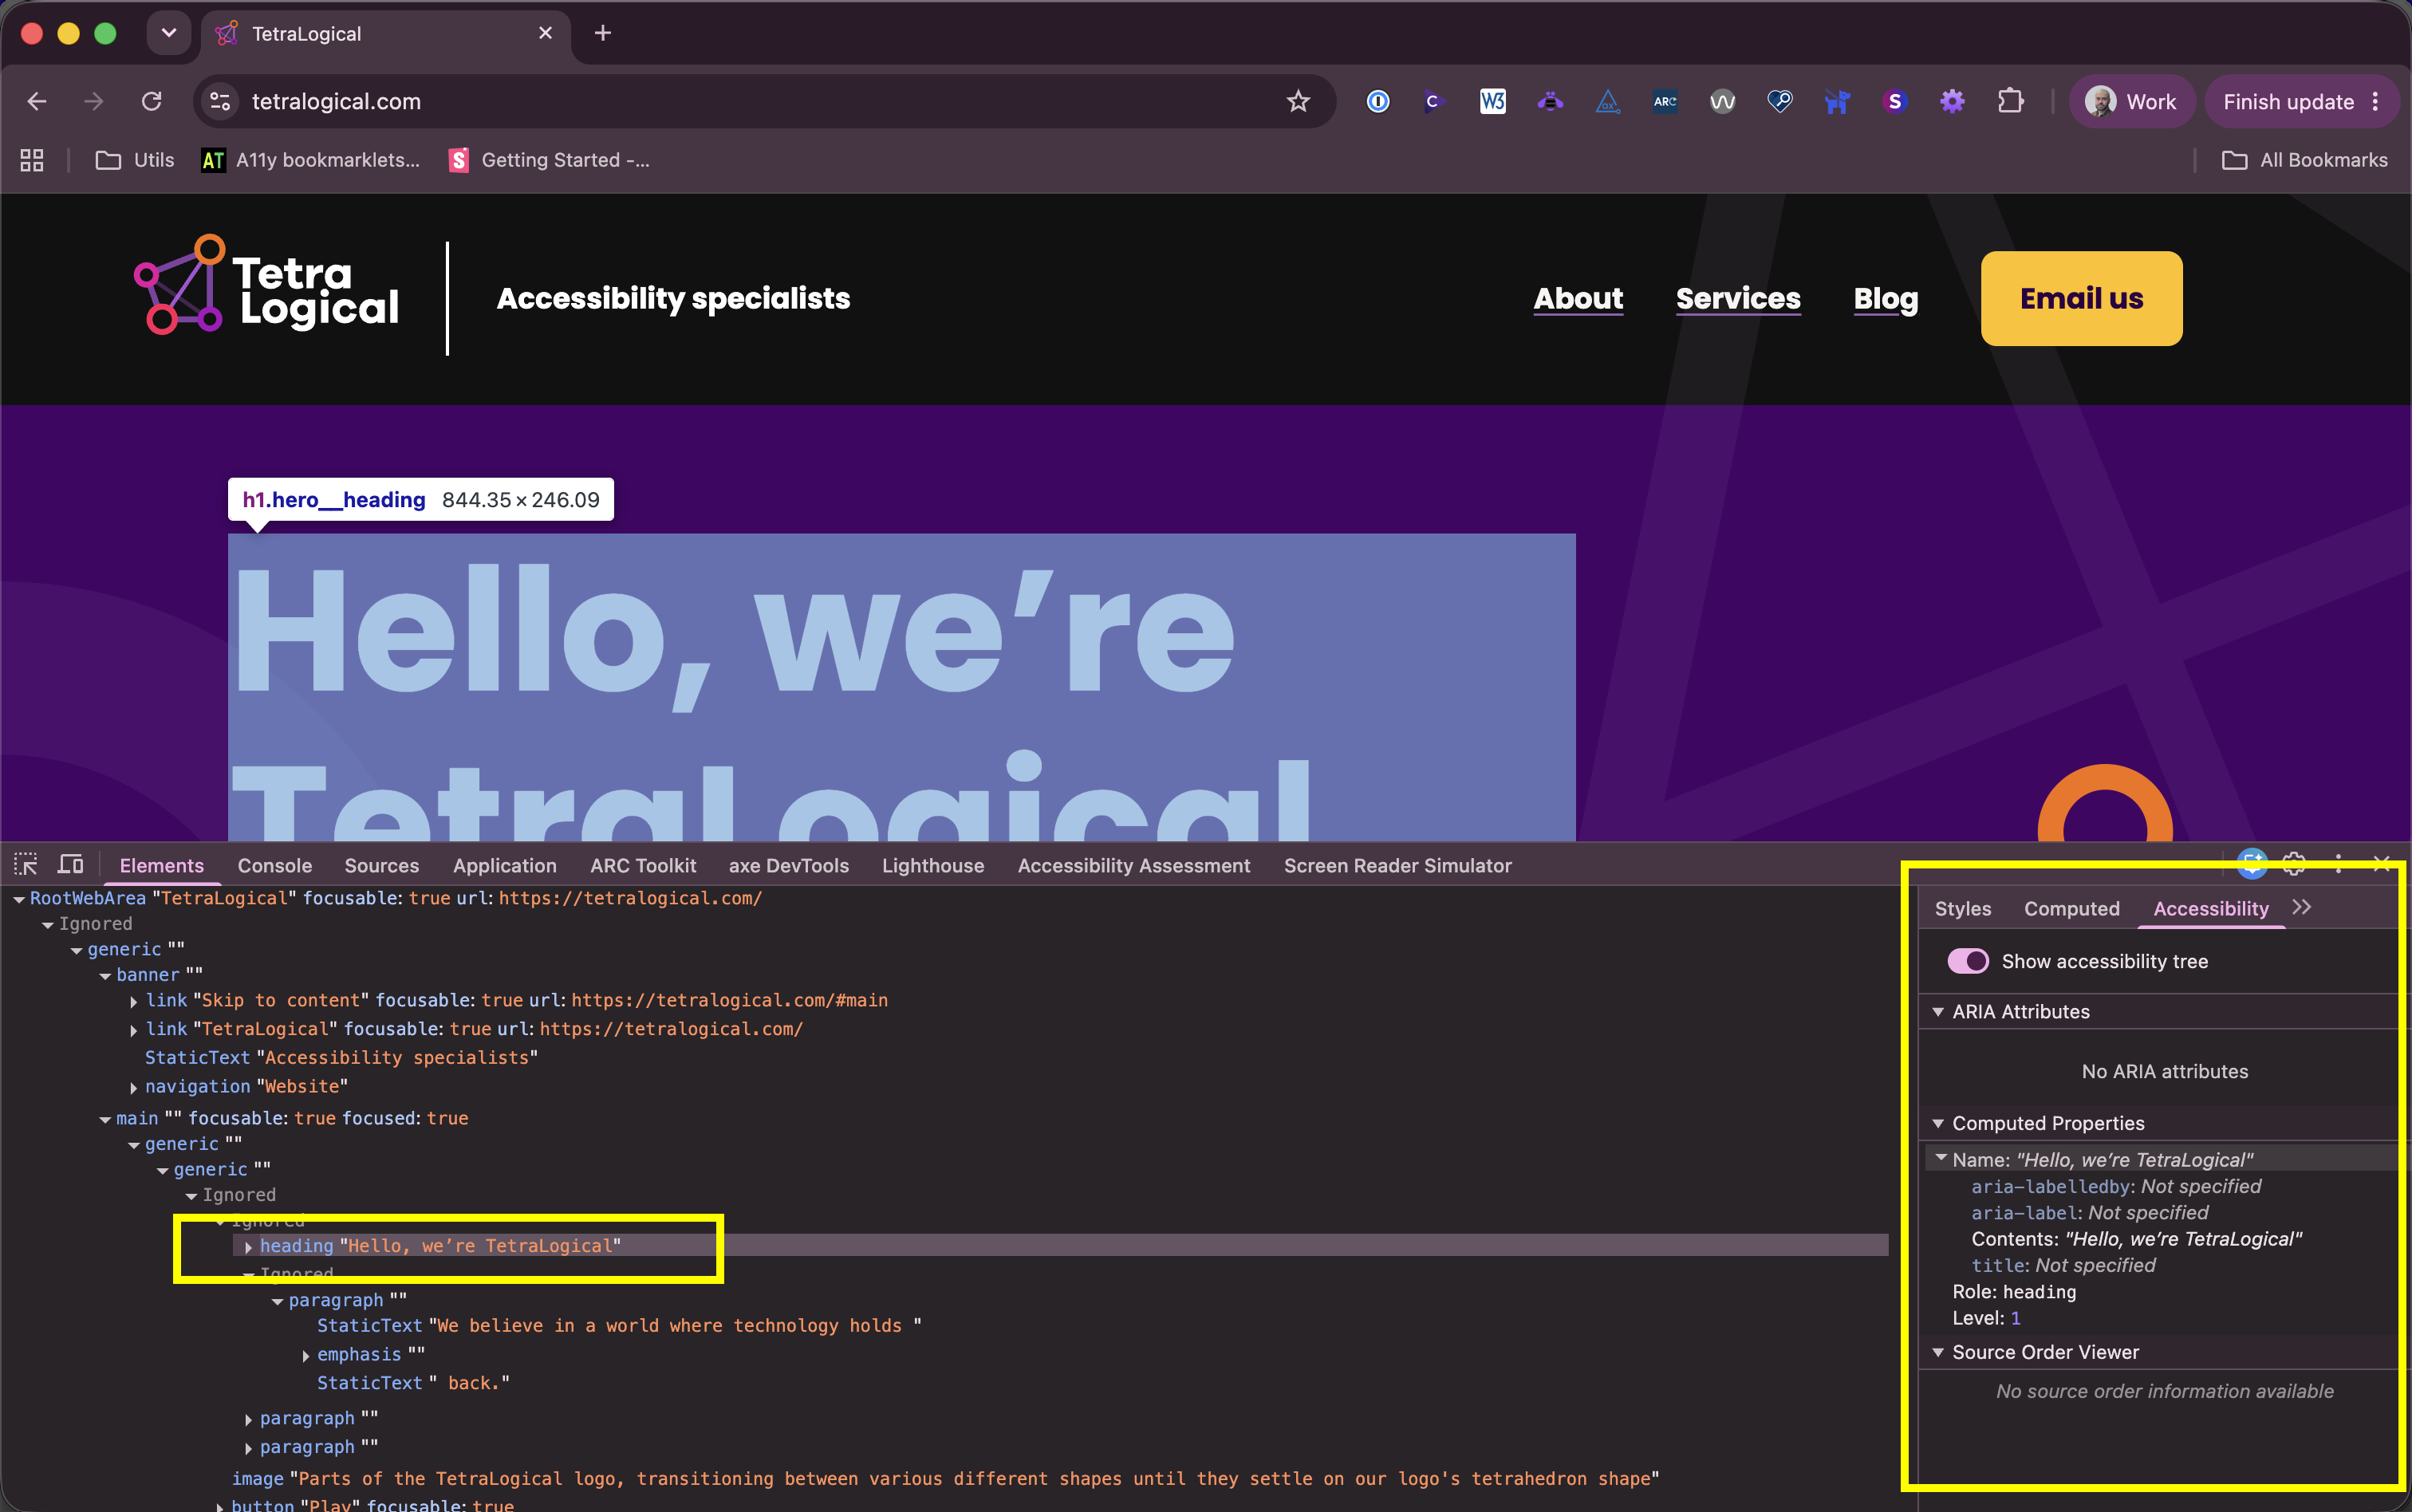Open a new browser tab
This screenshot has width=2412, height=1512.
point(603,33)
